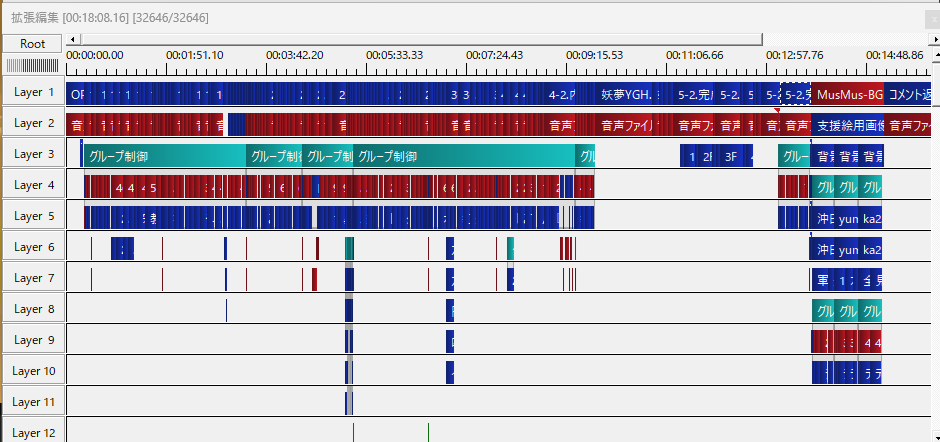
Task: Click the 00:05:33.33 mark on time ruler
Action: 394,55
